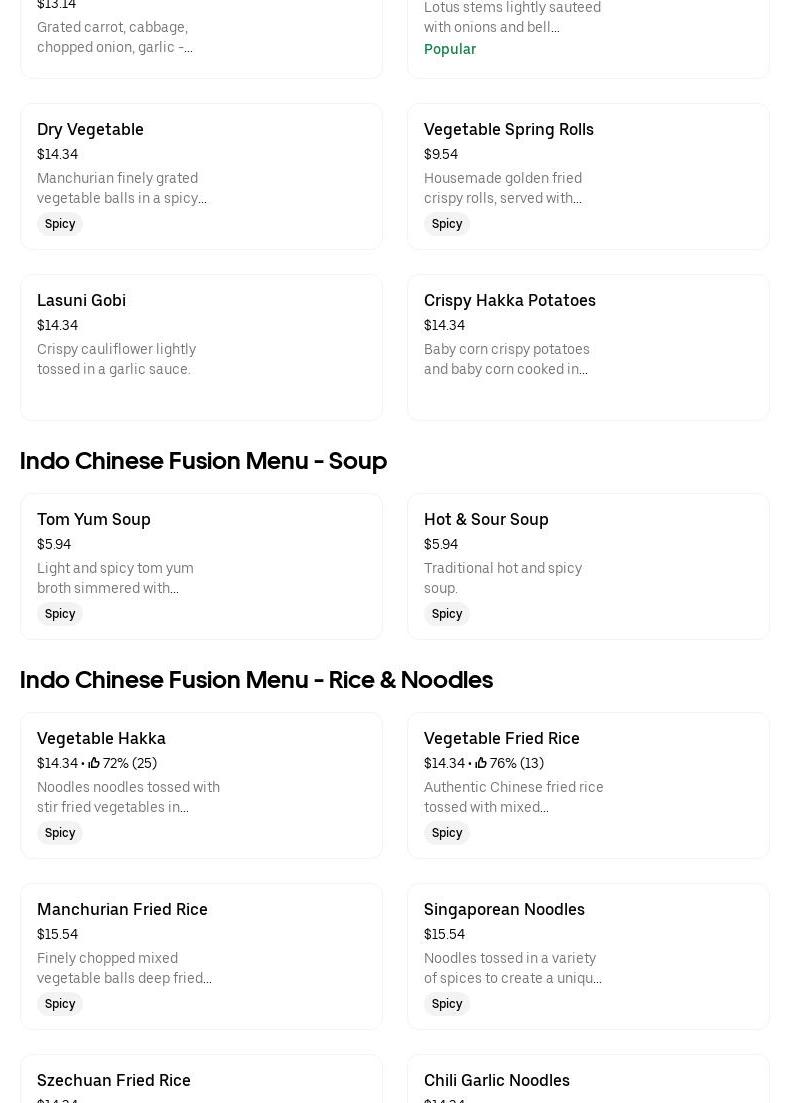Click the Spicy tag on Vegetable Spring Rolls
804x1103 pixels.
447,224
